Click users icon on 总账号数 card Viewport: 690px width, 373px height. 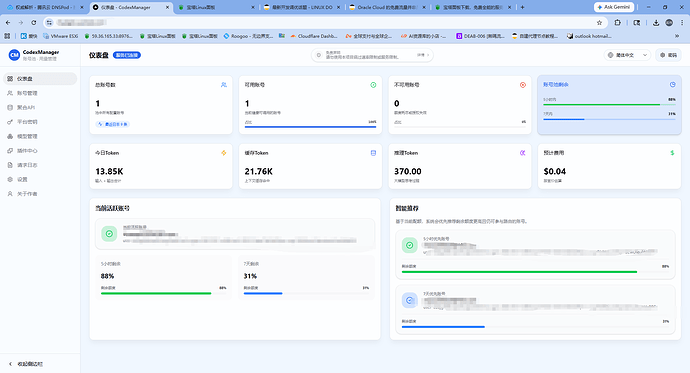[x=224, y=85]
